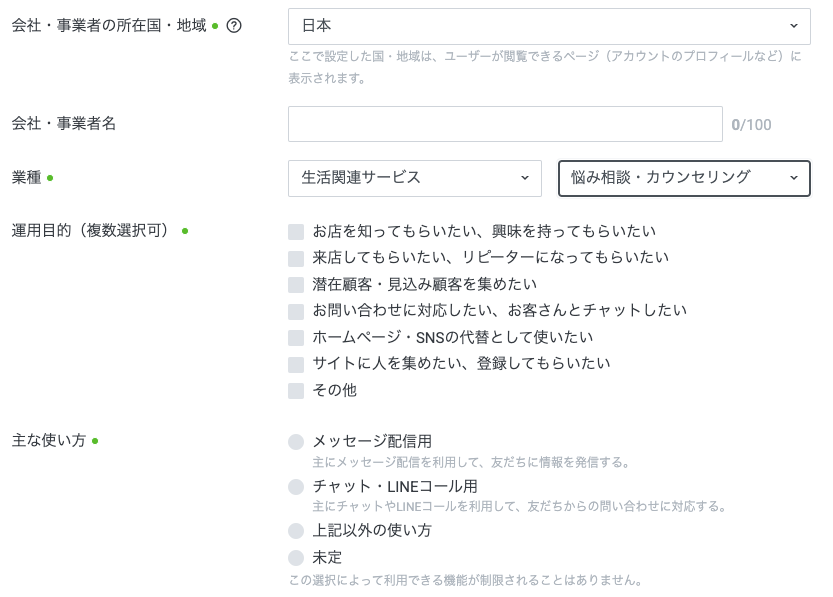This screenshot has width=833, height=597.
Task: Check ホームページ・SNSの代替として使いたい box
Action: click(x=296, y=338)
